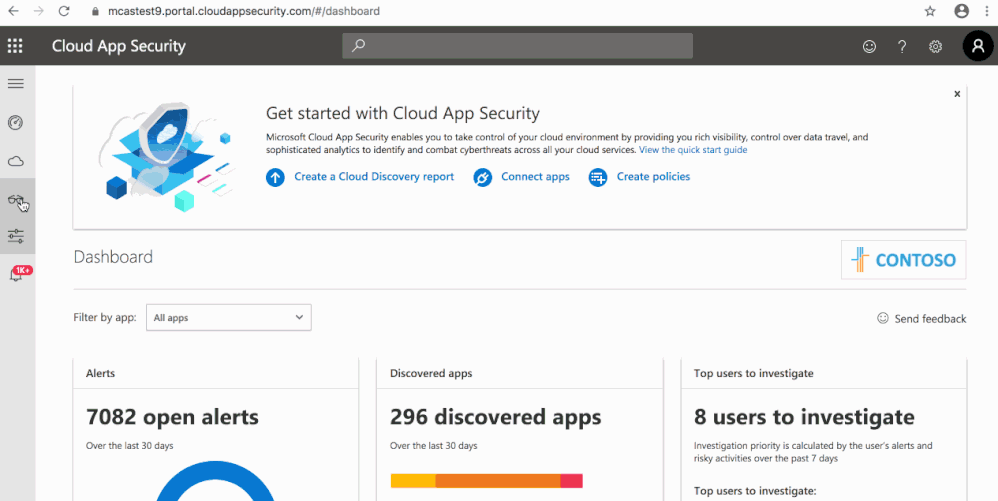This screenshot has height=501, width=998.
Task: Open the Help question mark icon
Action: coord(902,46)
